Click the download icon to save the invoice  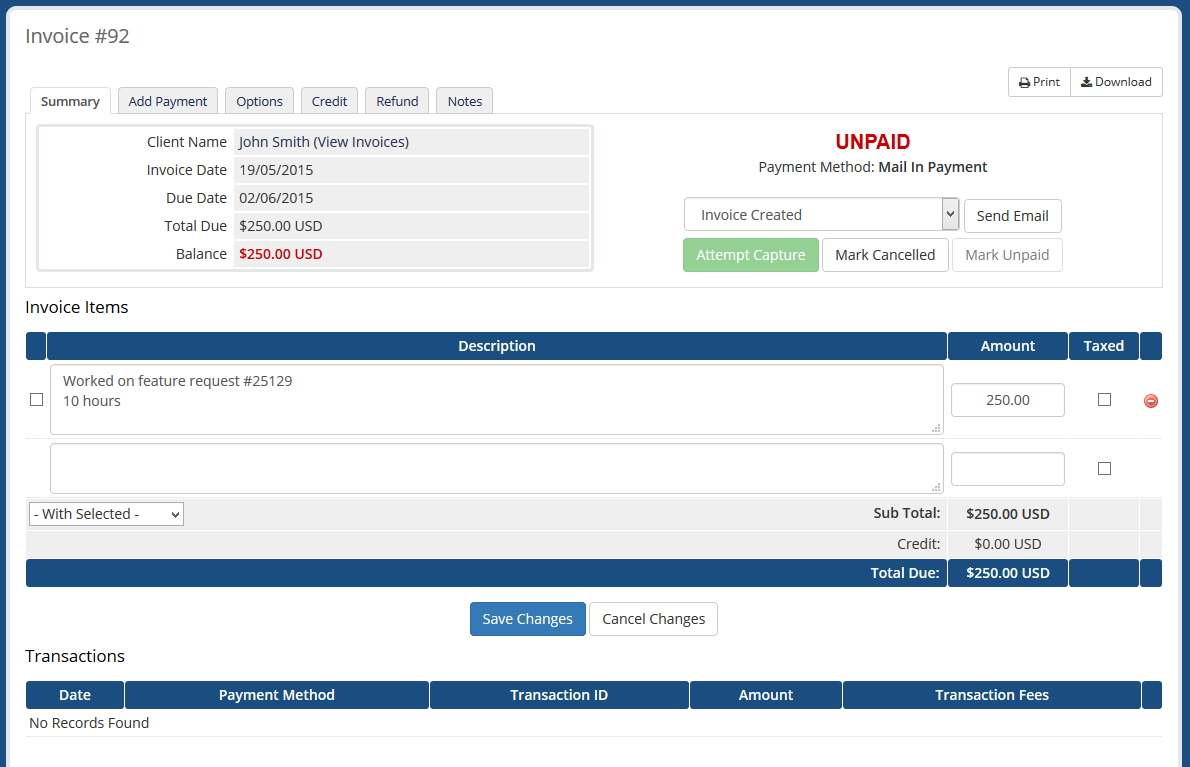coord(1087,81)
